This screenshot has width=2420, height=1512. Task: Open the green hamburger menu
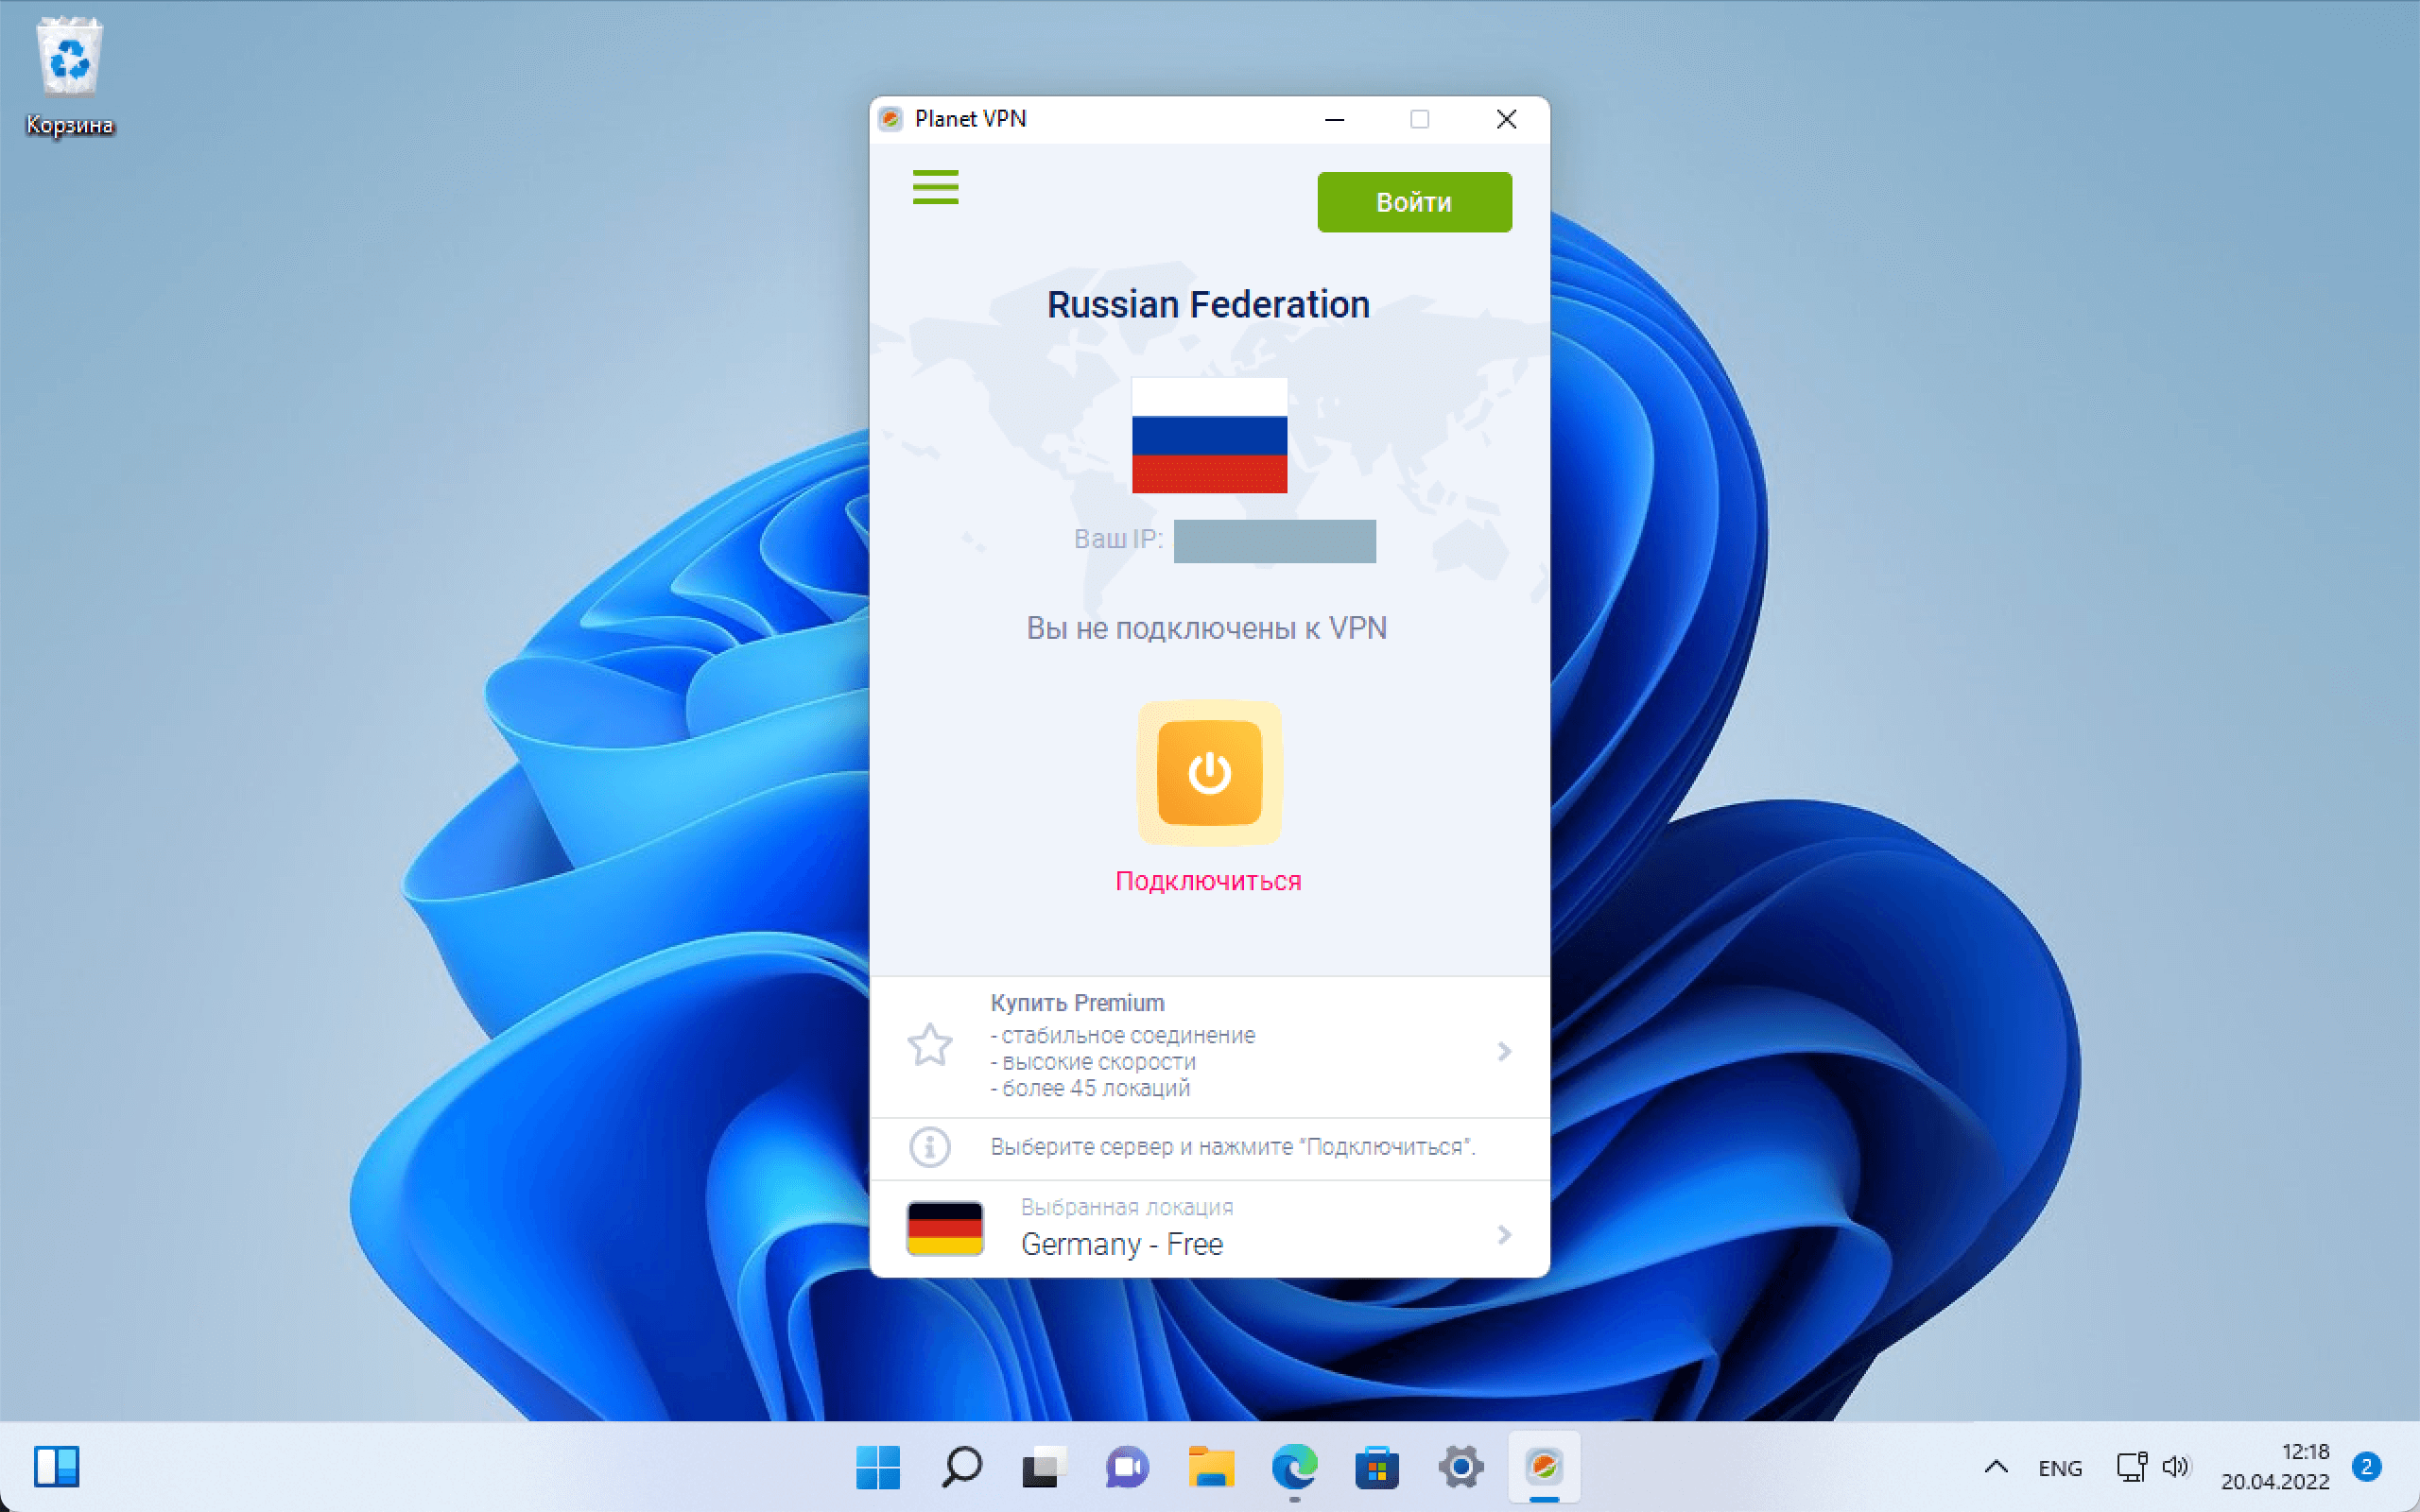935,187
